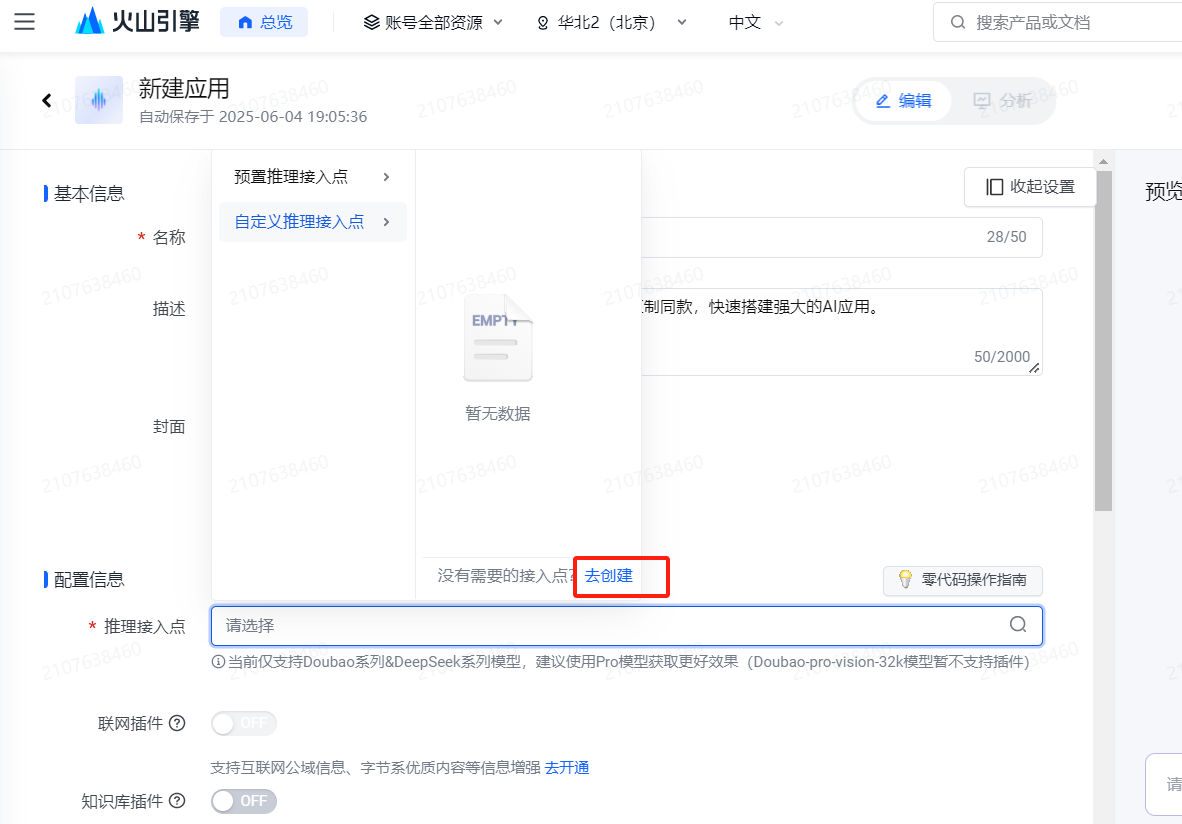Click the help icon next to 联网插件
1182x824 pixels.
coord(177,723)
